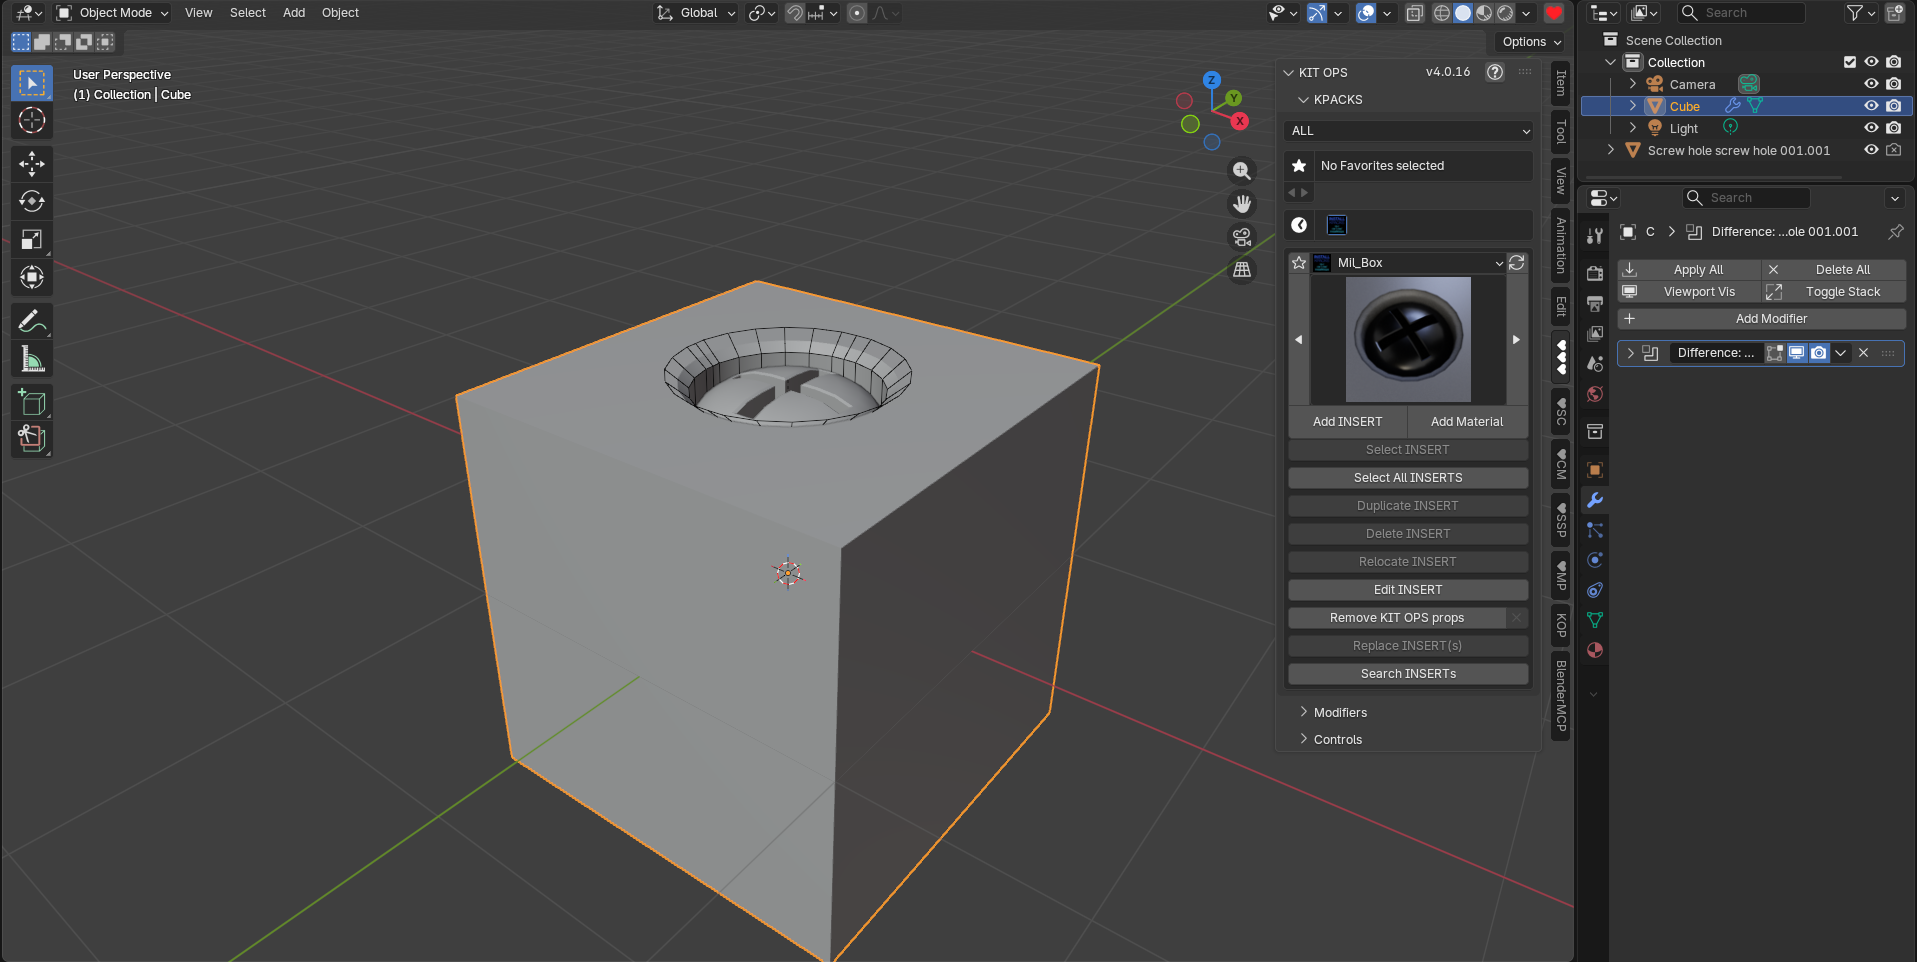The width and height of the screenshot is (1917, 962).
Task: Select the Select Box tool
Action: point(32,83)
